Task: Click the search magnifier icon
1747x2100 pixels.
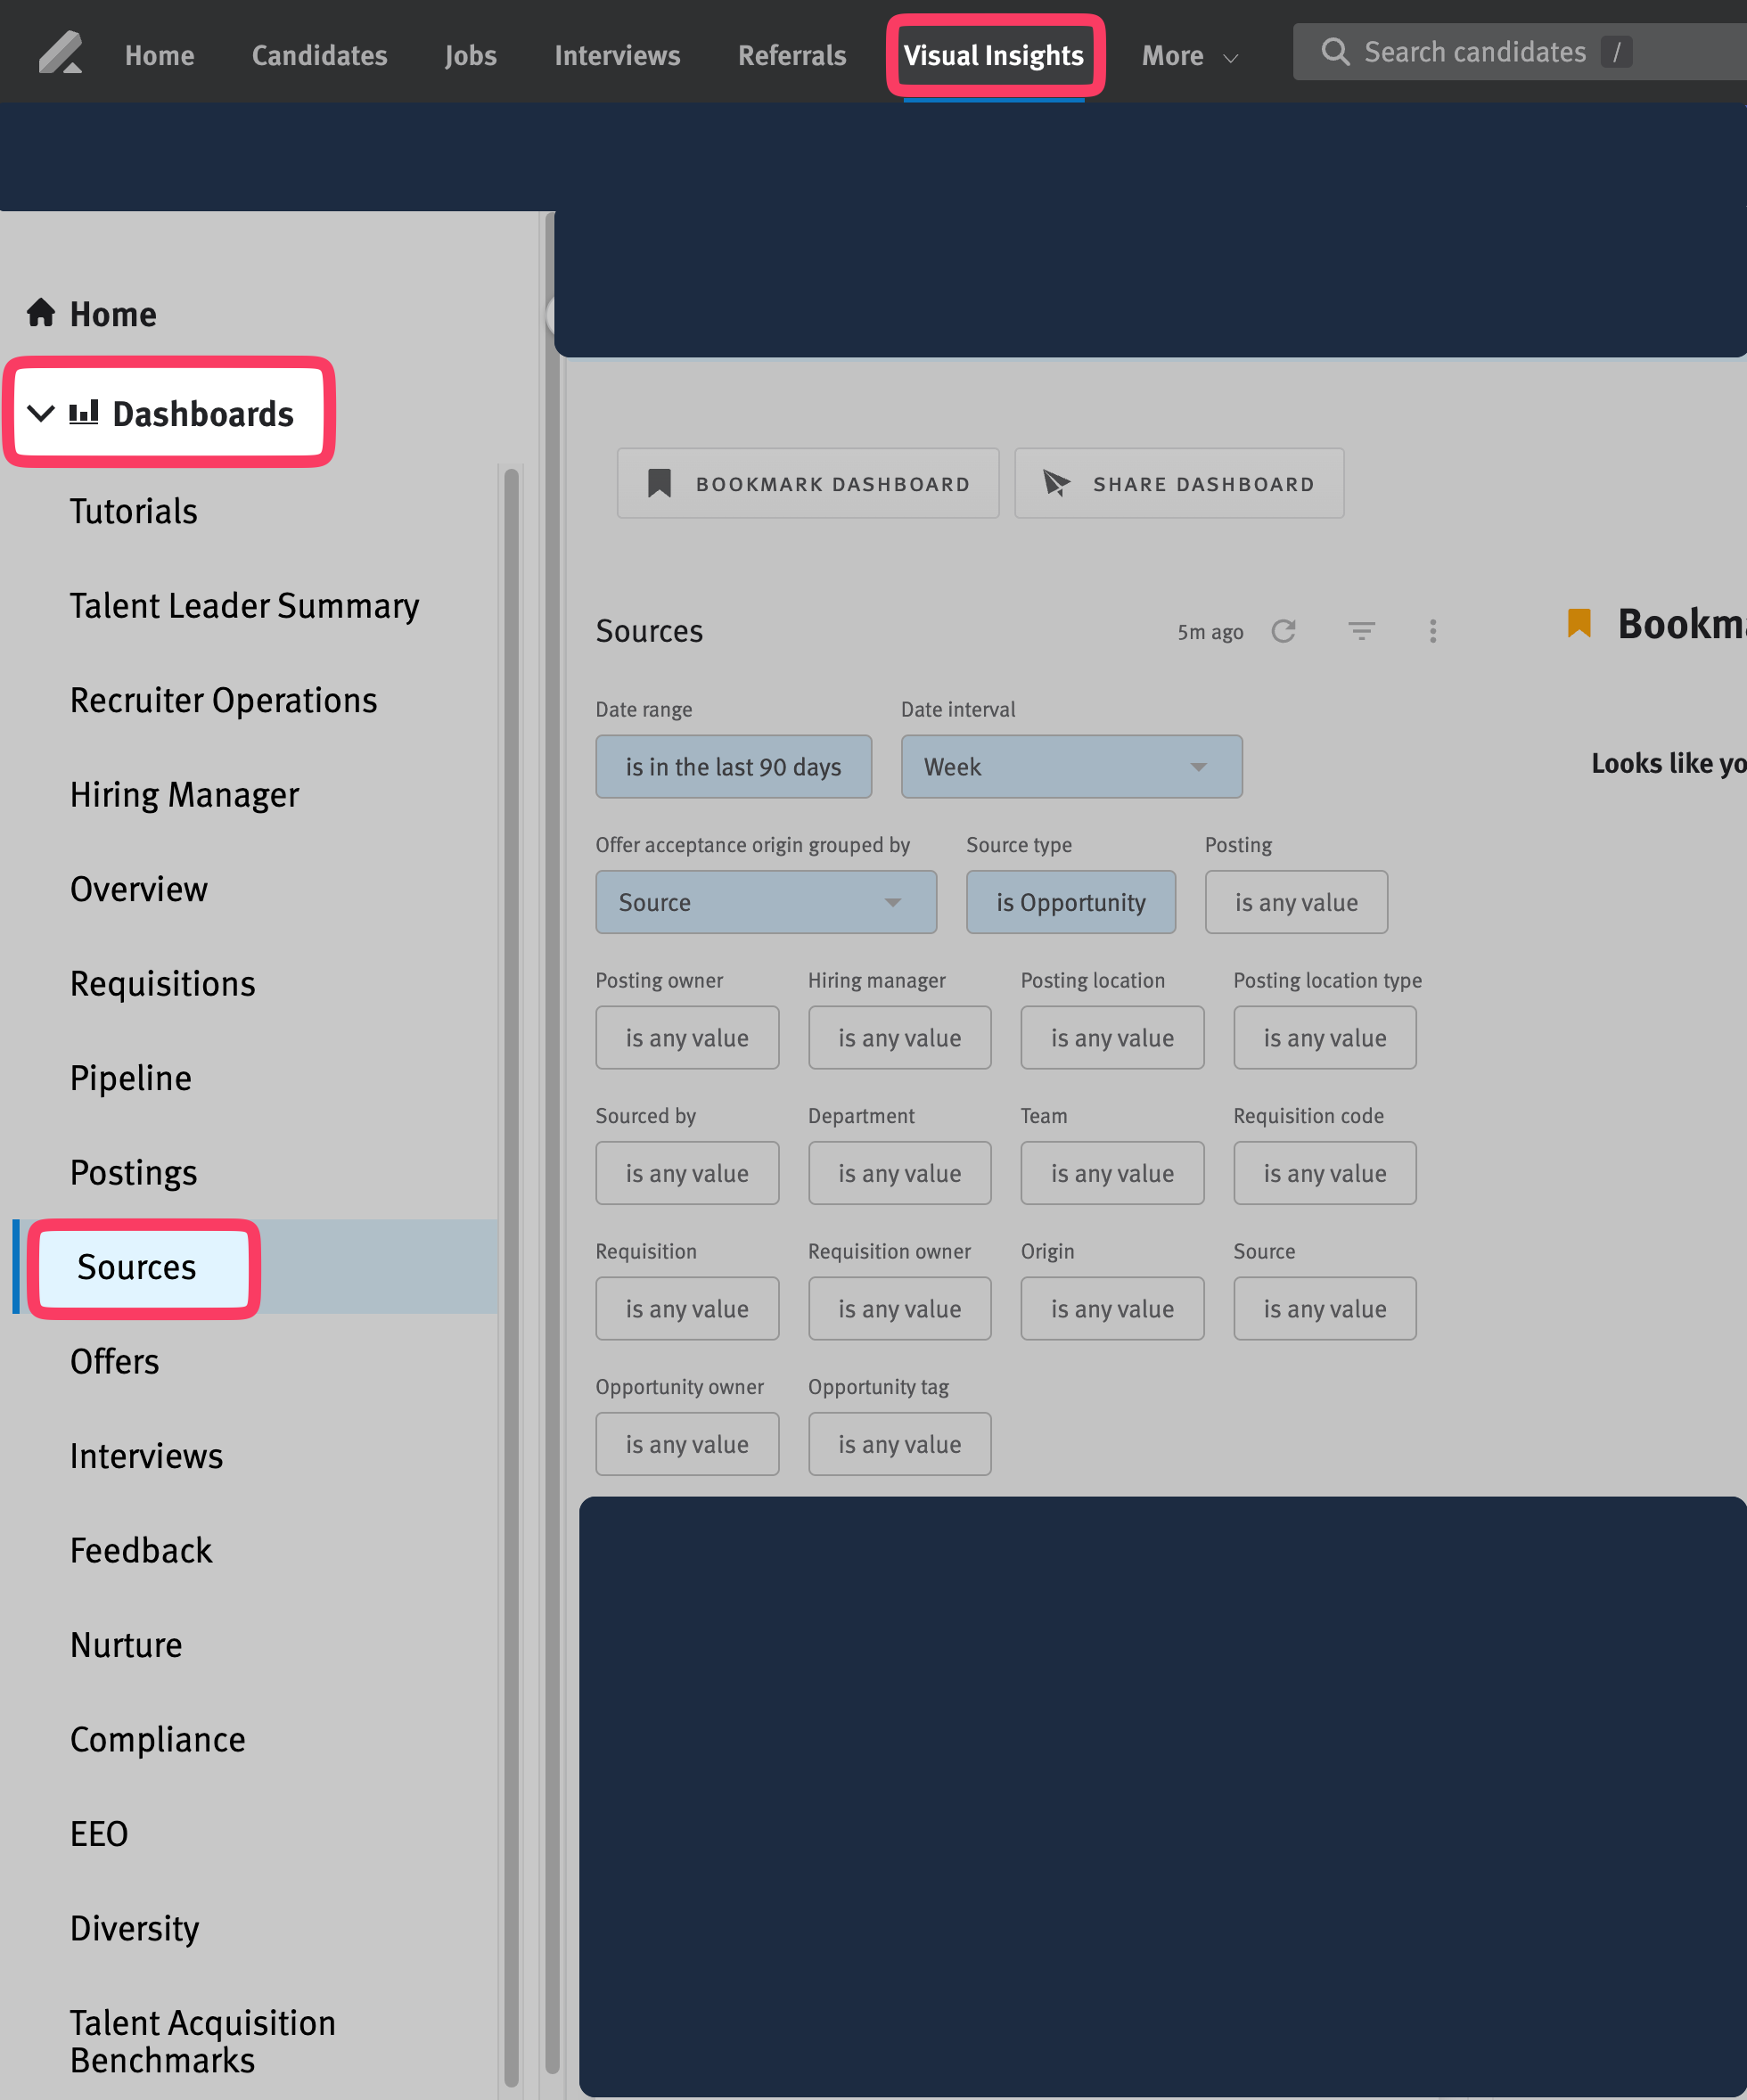Action: [1334, 52]
